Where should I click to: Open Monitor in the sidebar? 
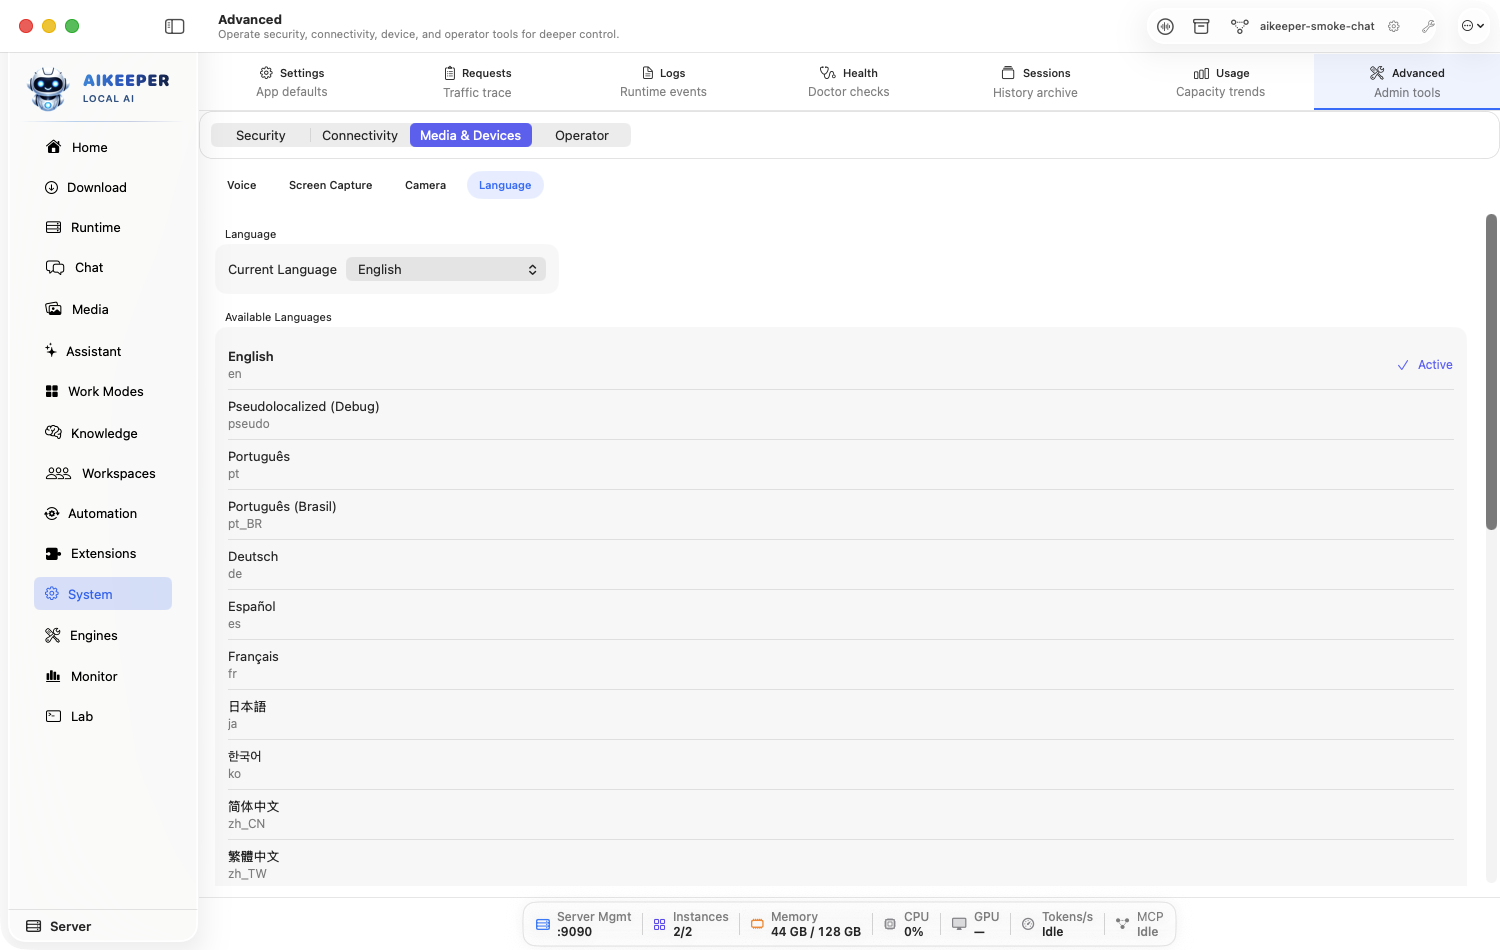[x=102, y=676]
